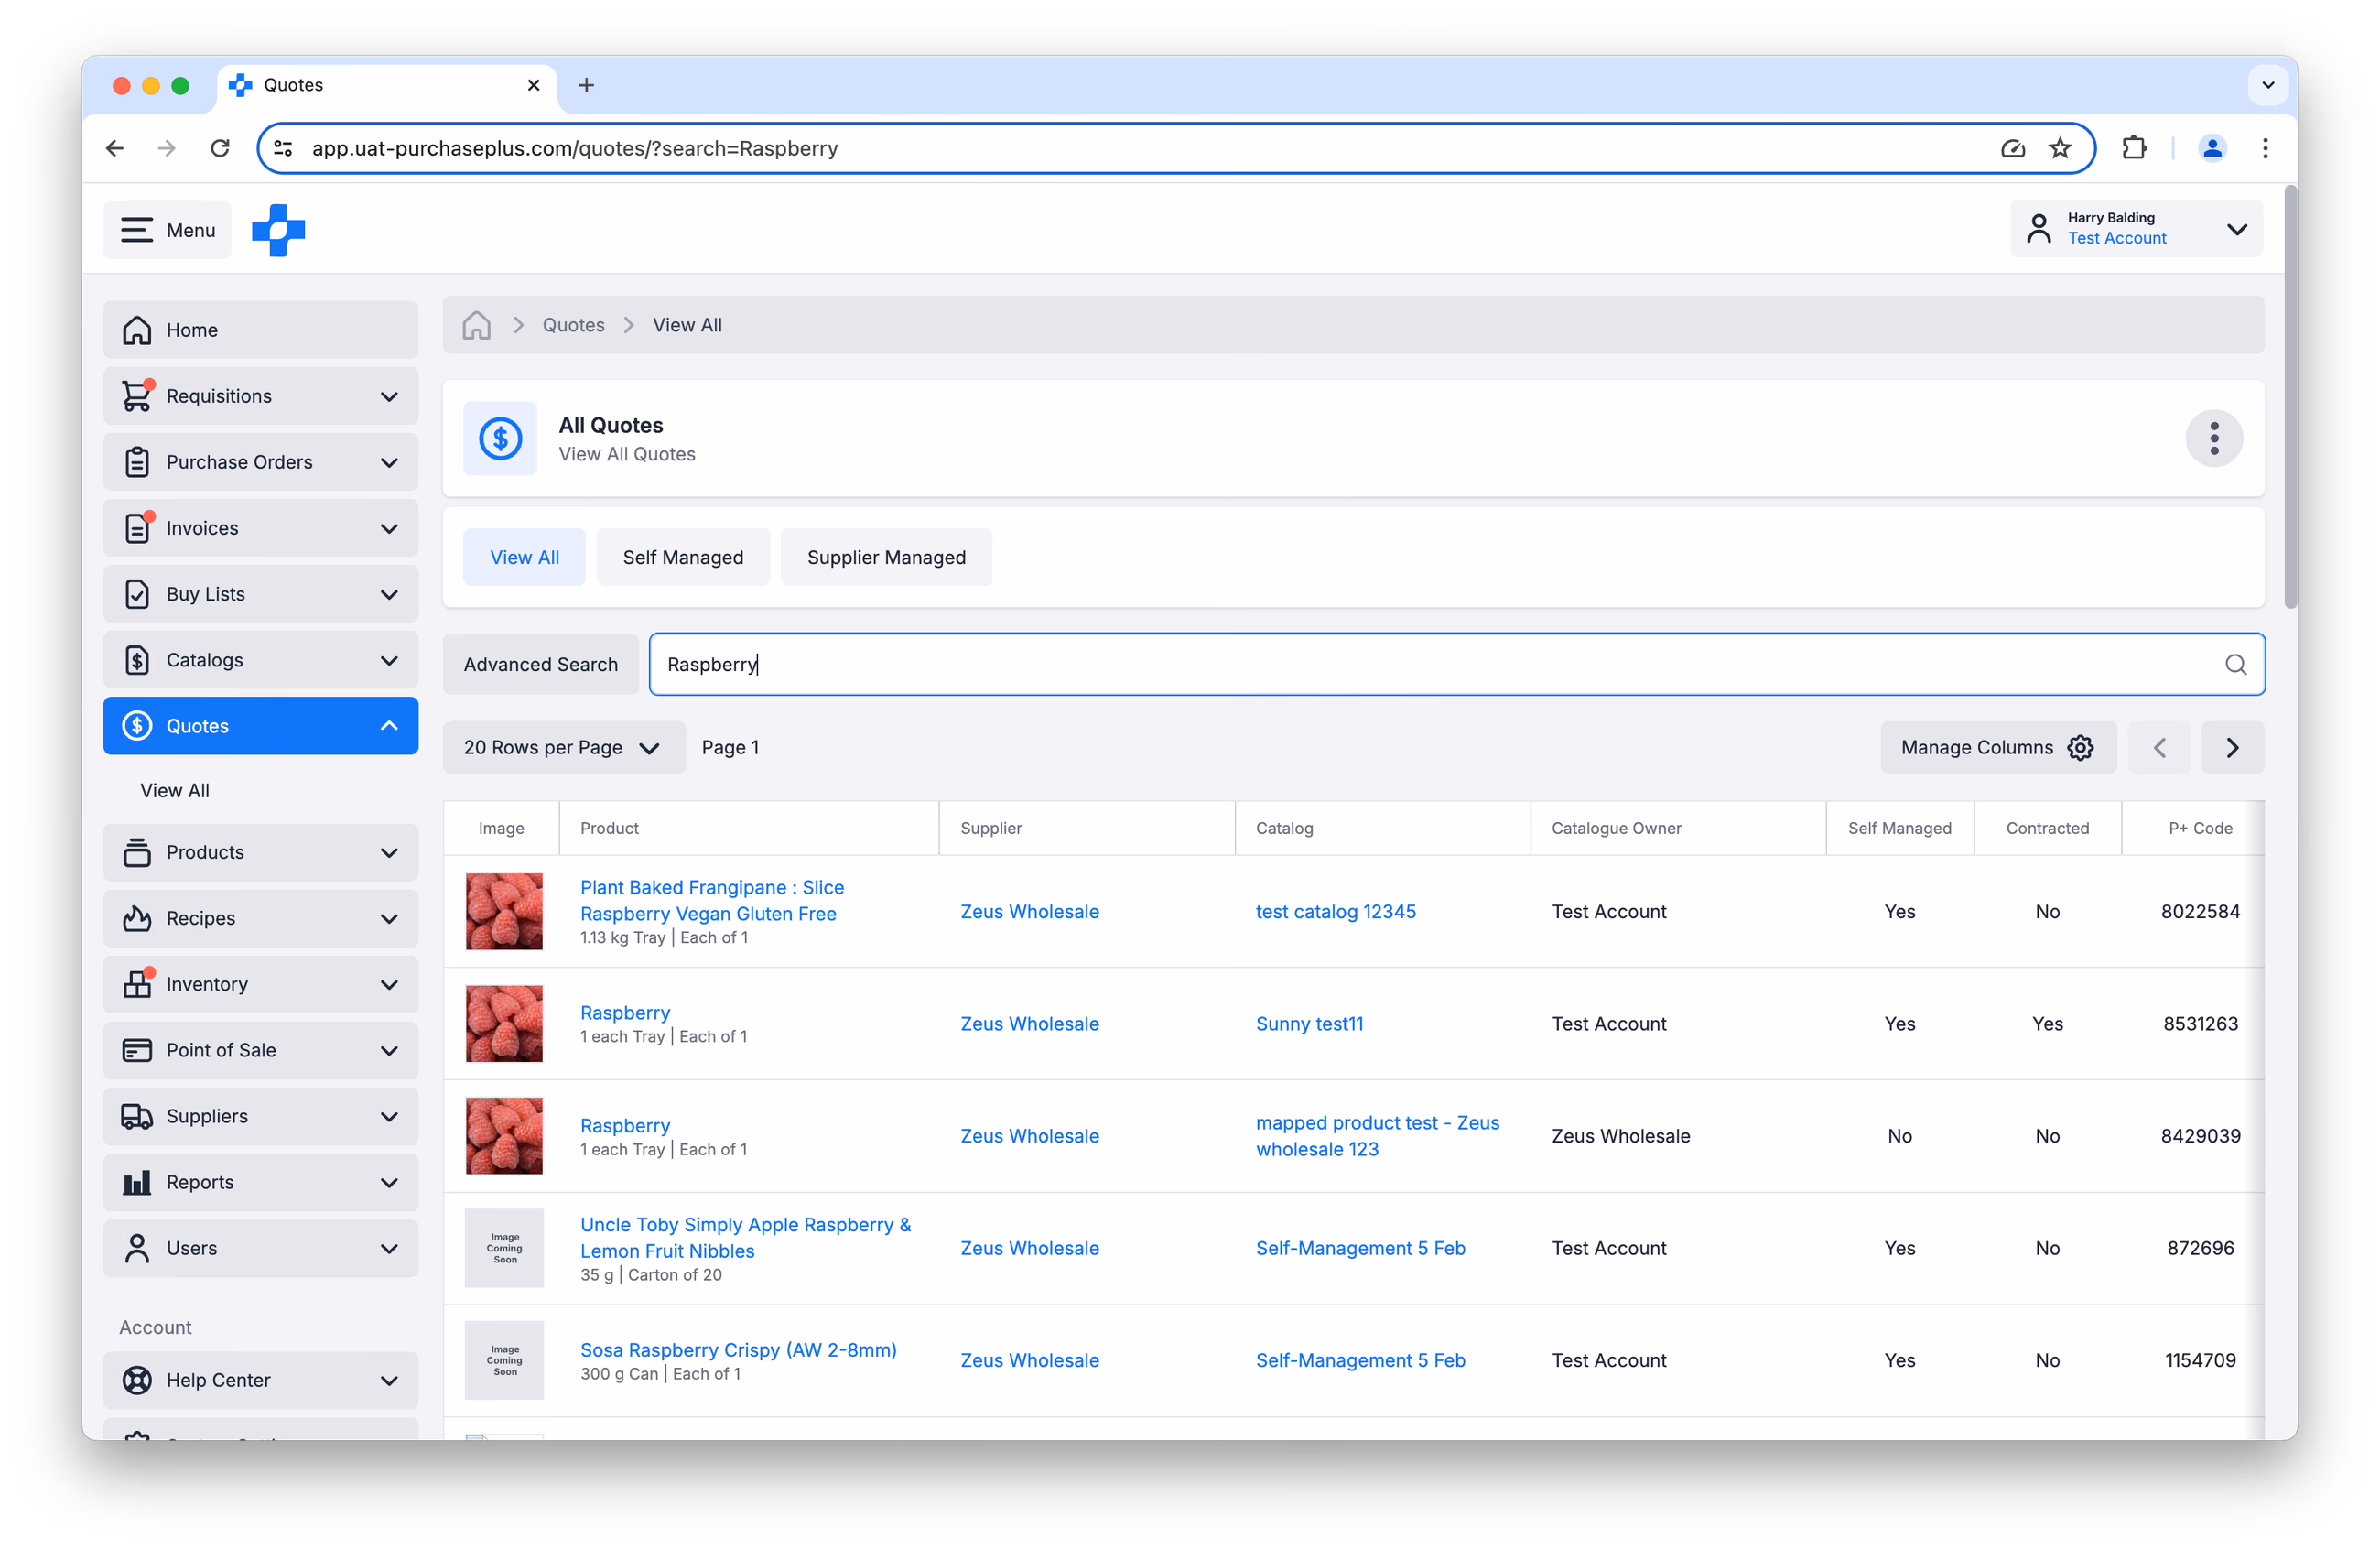Image resolution: width=2380 pixels, height=1549 pixels.
Task: Click the breadcrumb home icon
Action: click(x=476, y=325)
